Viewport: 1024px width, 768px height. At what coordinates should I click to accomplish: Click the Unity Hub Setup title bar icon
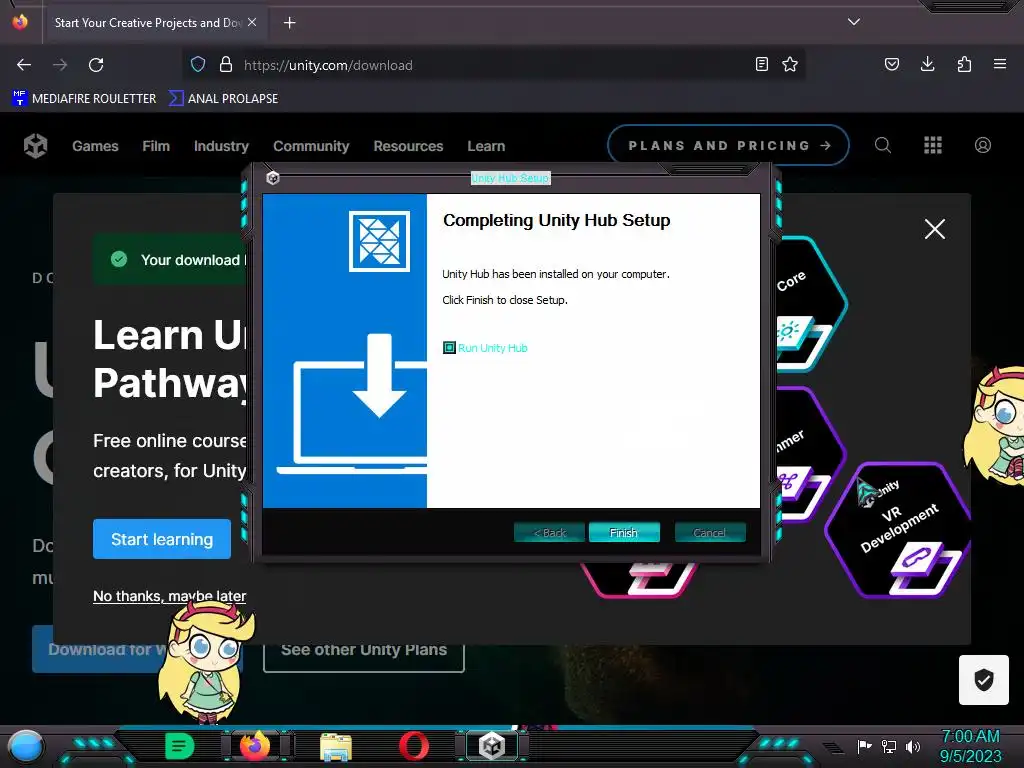coord(273,178)
